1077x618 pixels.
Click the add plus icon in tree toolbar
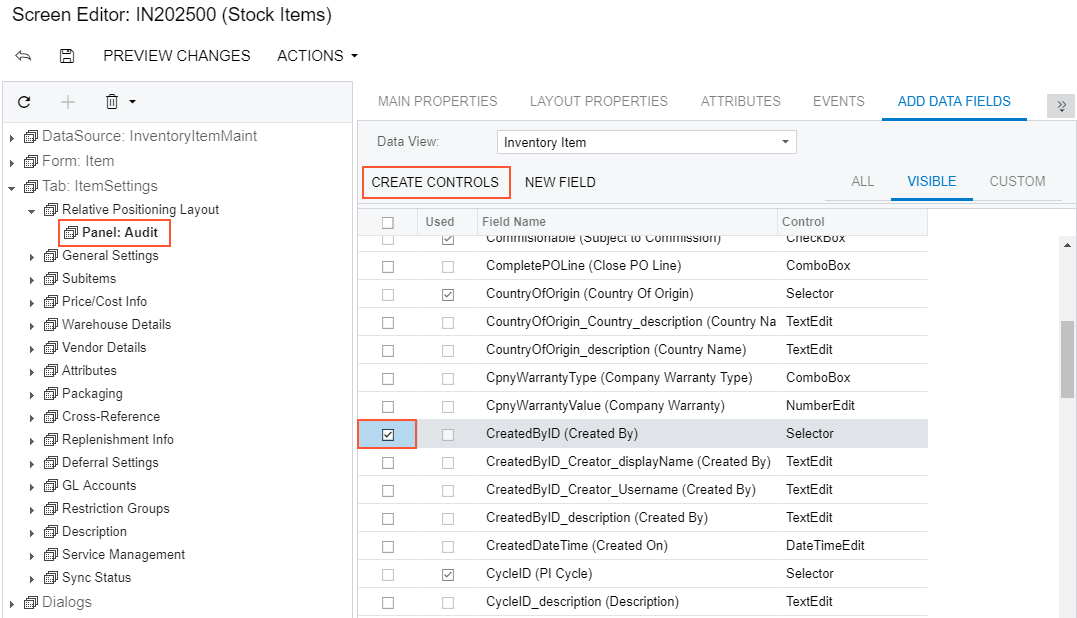click(x=68, y=102)
